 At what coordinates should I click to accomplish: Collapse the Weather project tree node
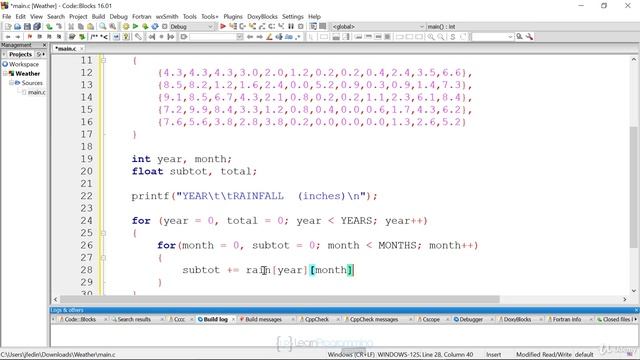5,73
